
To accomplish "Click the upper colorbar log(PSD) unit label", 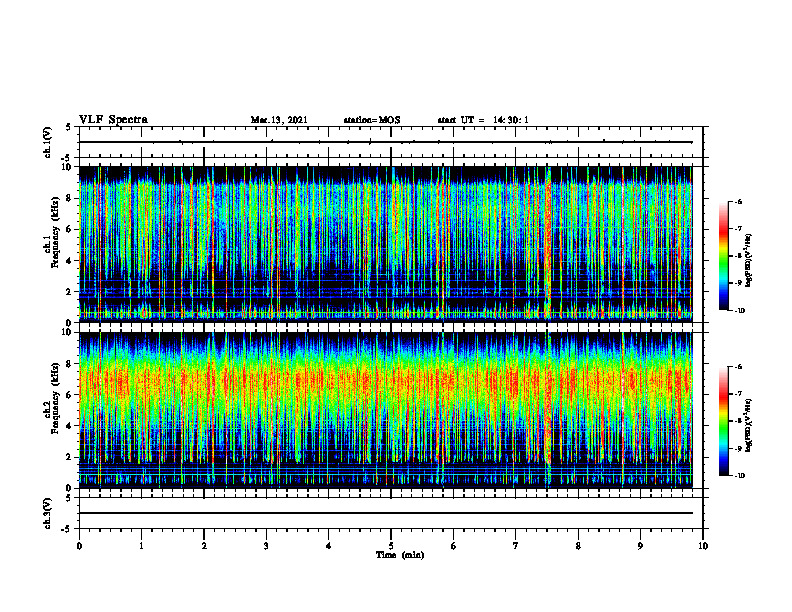I will tap(749, 260).
